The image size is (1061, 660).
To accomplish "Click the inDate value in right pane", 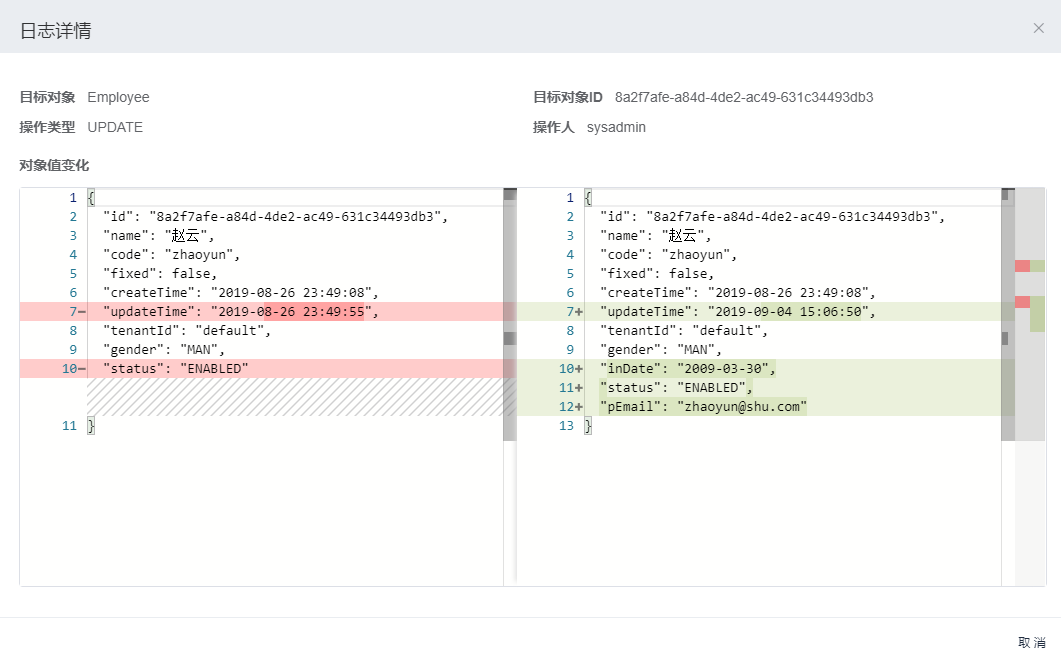I will click(x=723, y=369).
